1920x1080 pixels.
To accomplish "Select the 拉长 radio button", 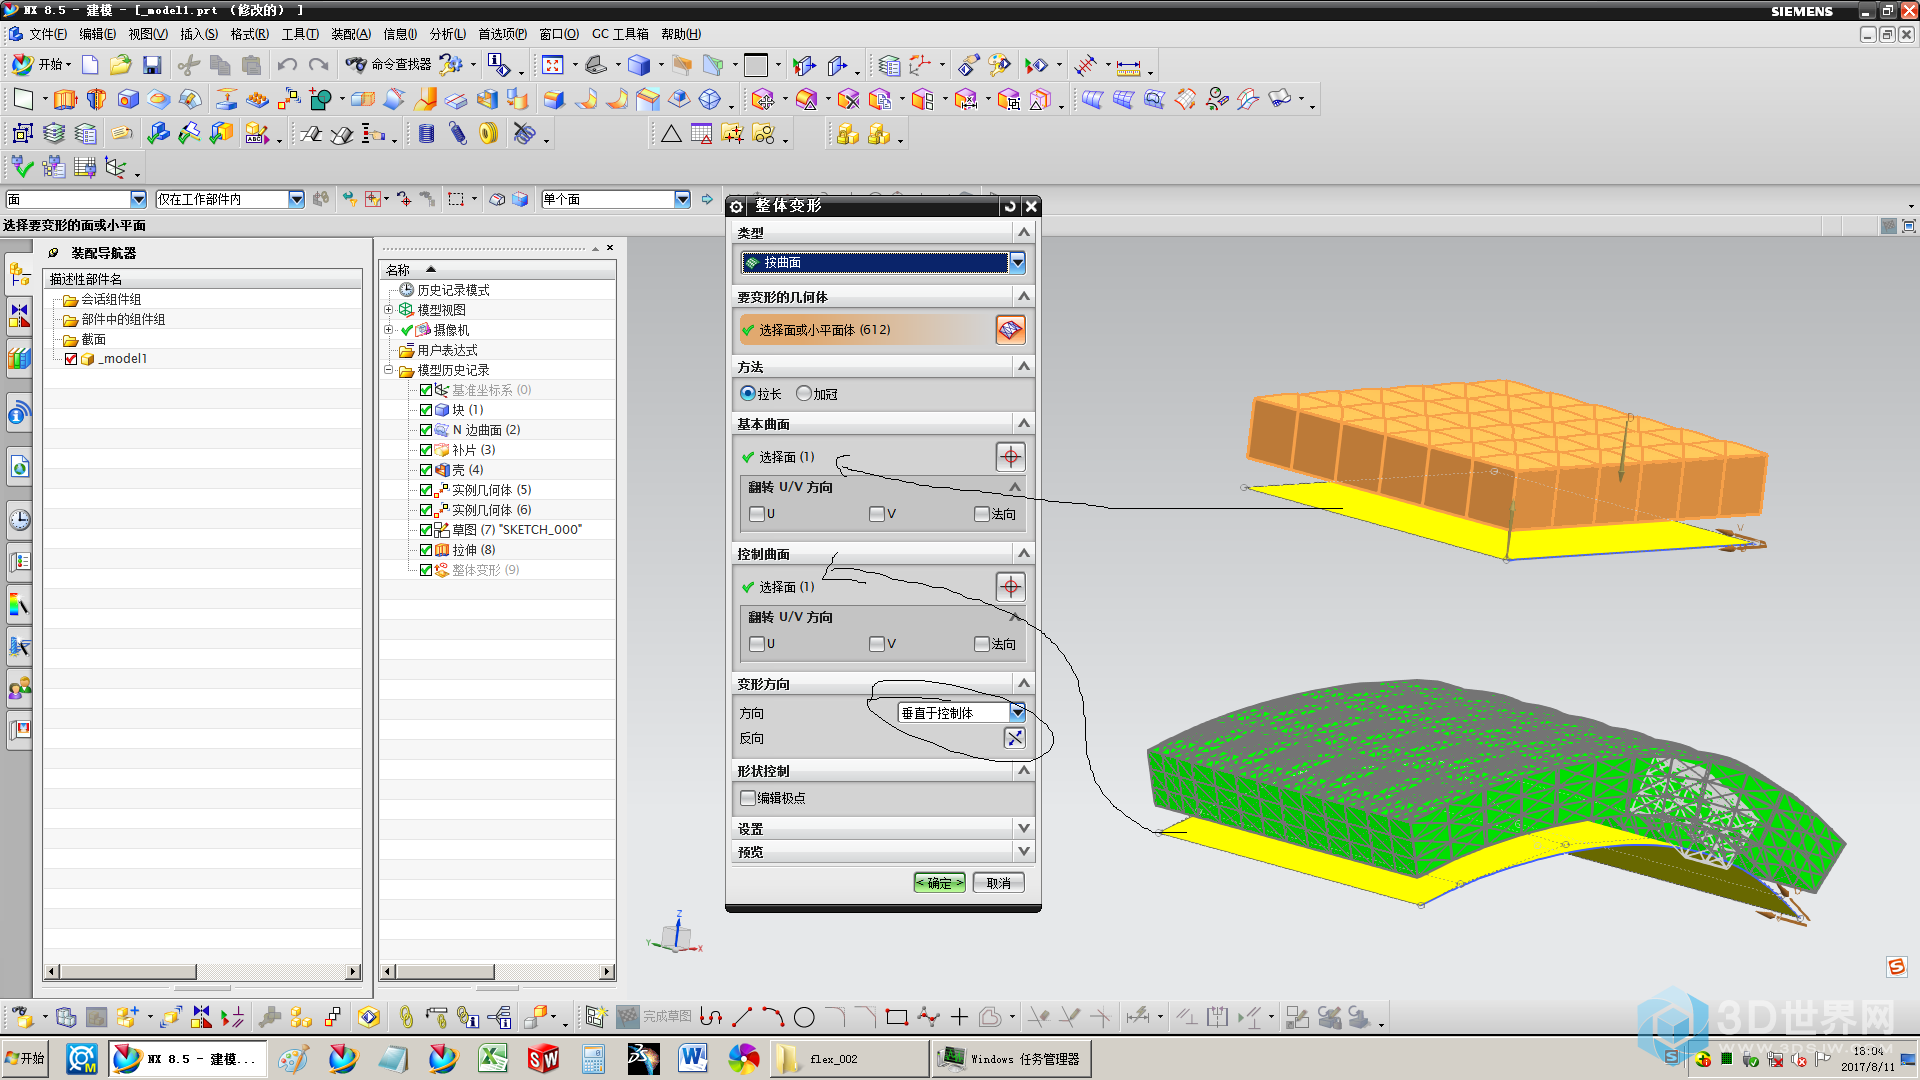I will pyautogui.click(x=748, y=394).
